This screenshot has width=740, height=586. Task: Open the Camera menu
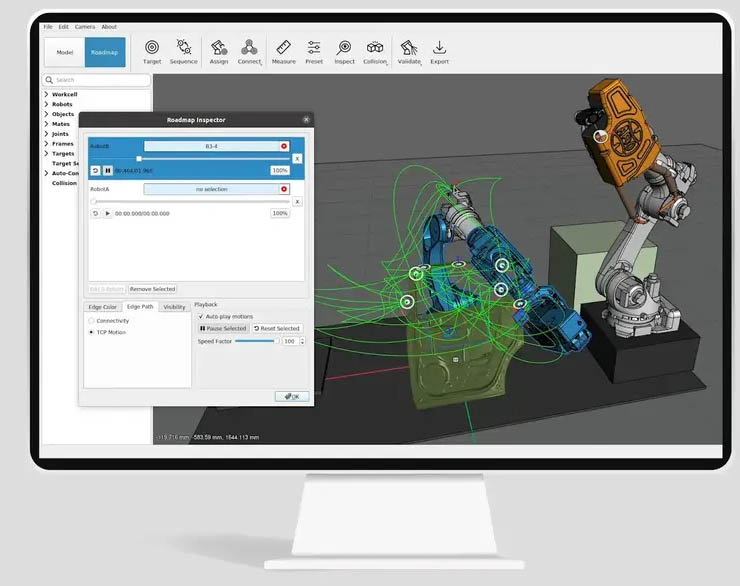(x=85, y=27)
